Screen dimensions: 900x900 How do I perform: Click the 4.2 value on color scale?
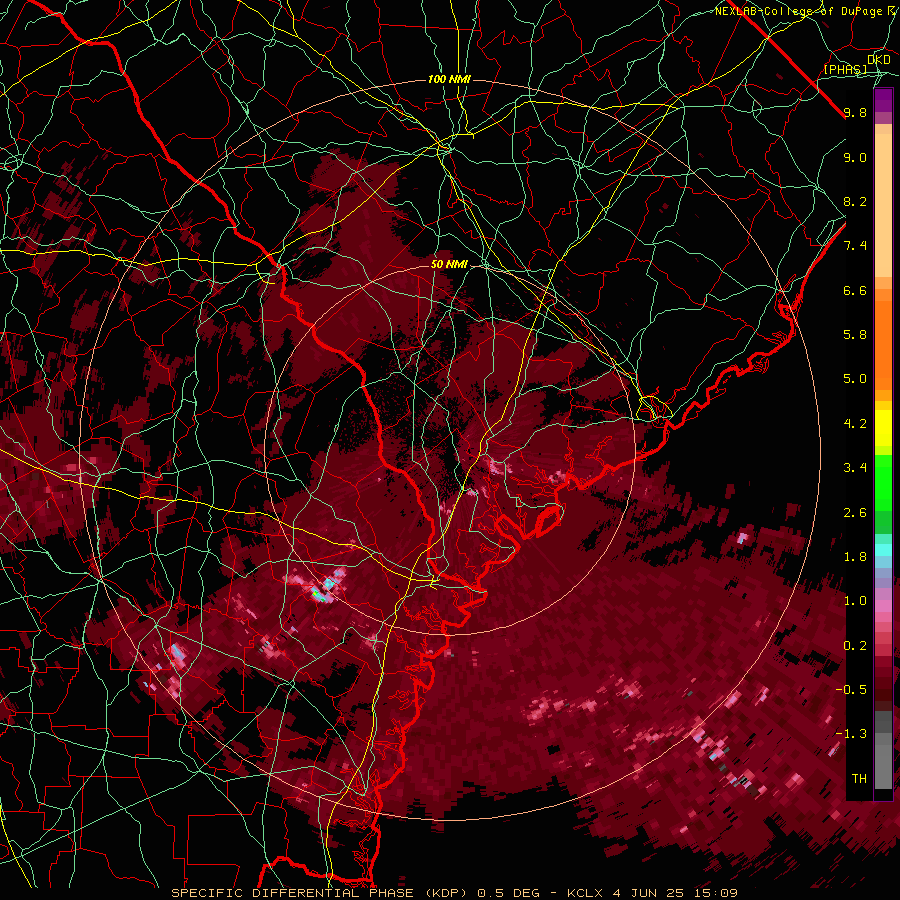coord(855,424)
